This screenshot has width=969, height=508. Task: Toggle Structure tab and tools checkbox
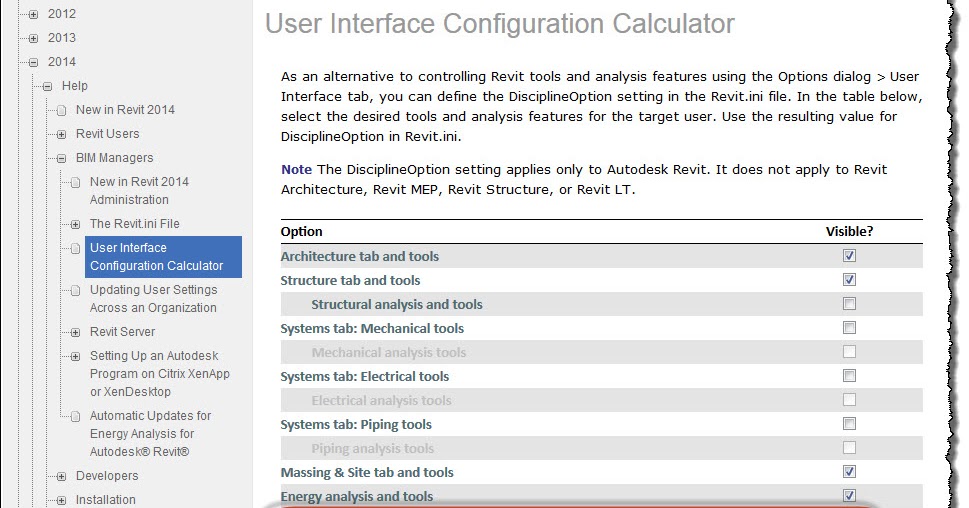(x=849, y=280)
